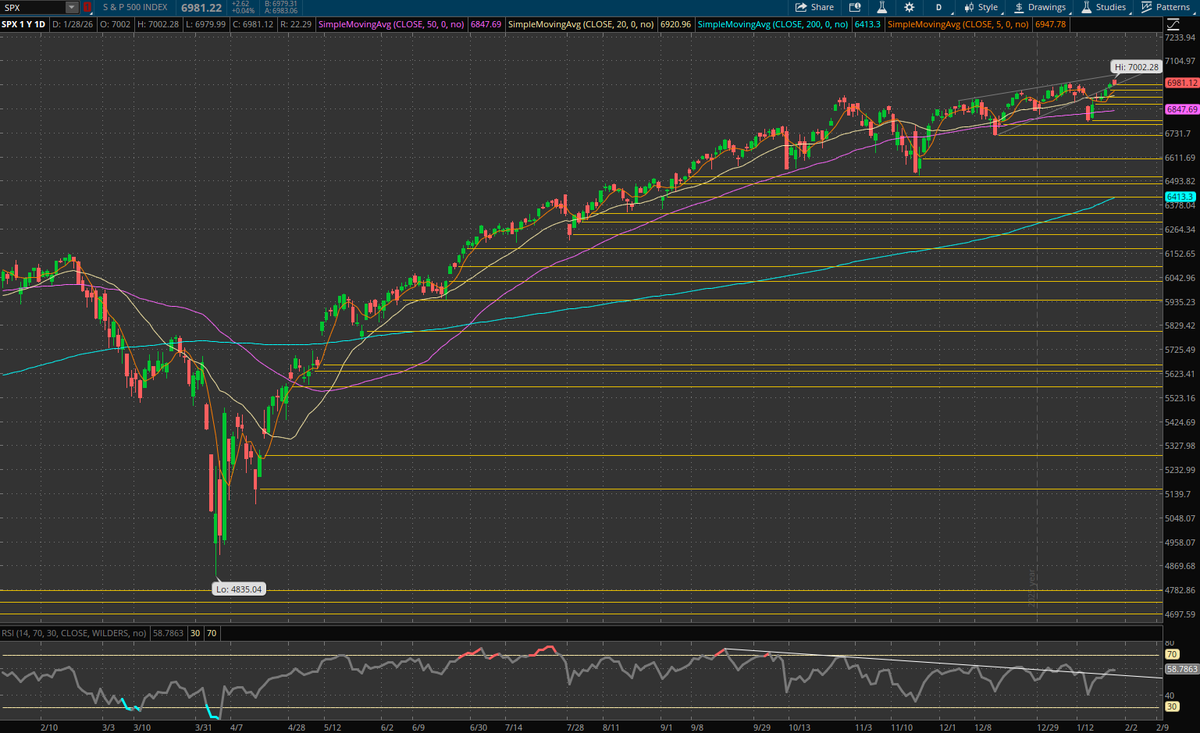The height and width of the screenshot is (733, 1200).
Task: Click the red alert icon beside symbol box
Action: click(87, 7)
